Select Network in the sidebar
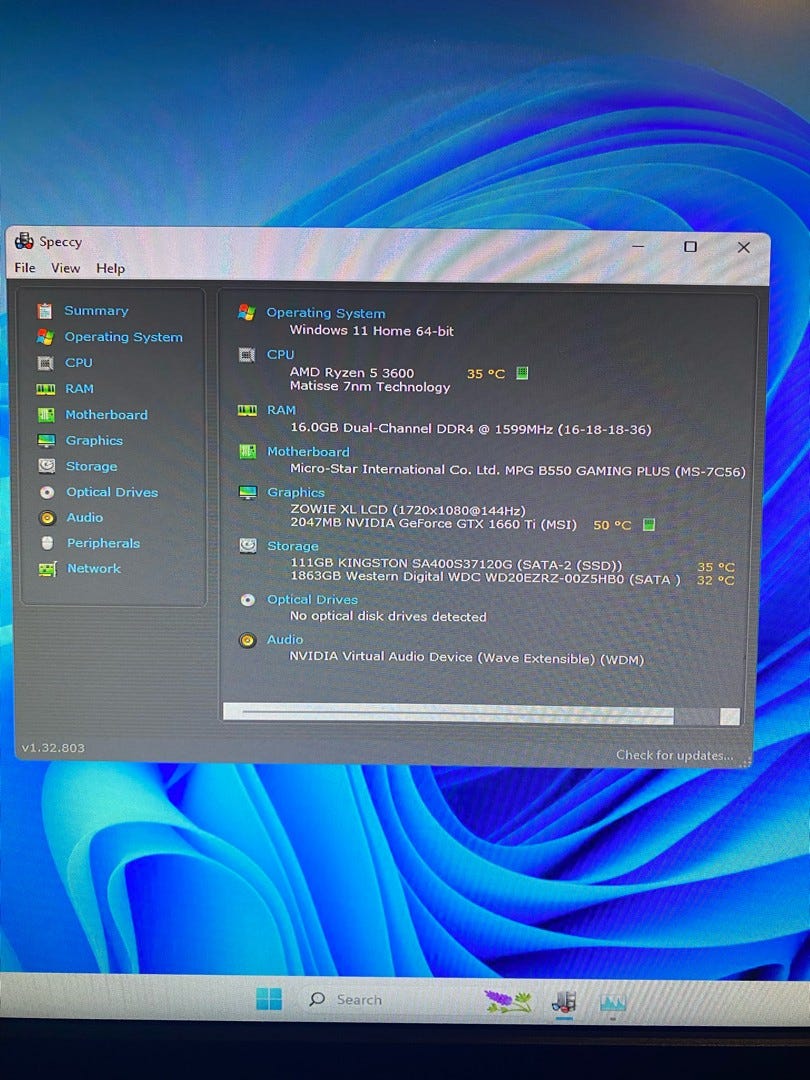This screenshot has height=1080, width=810. tap(94, 568)
